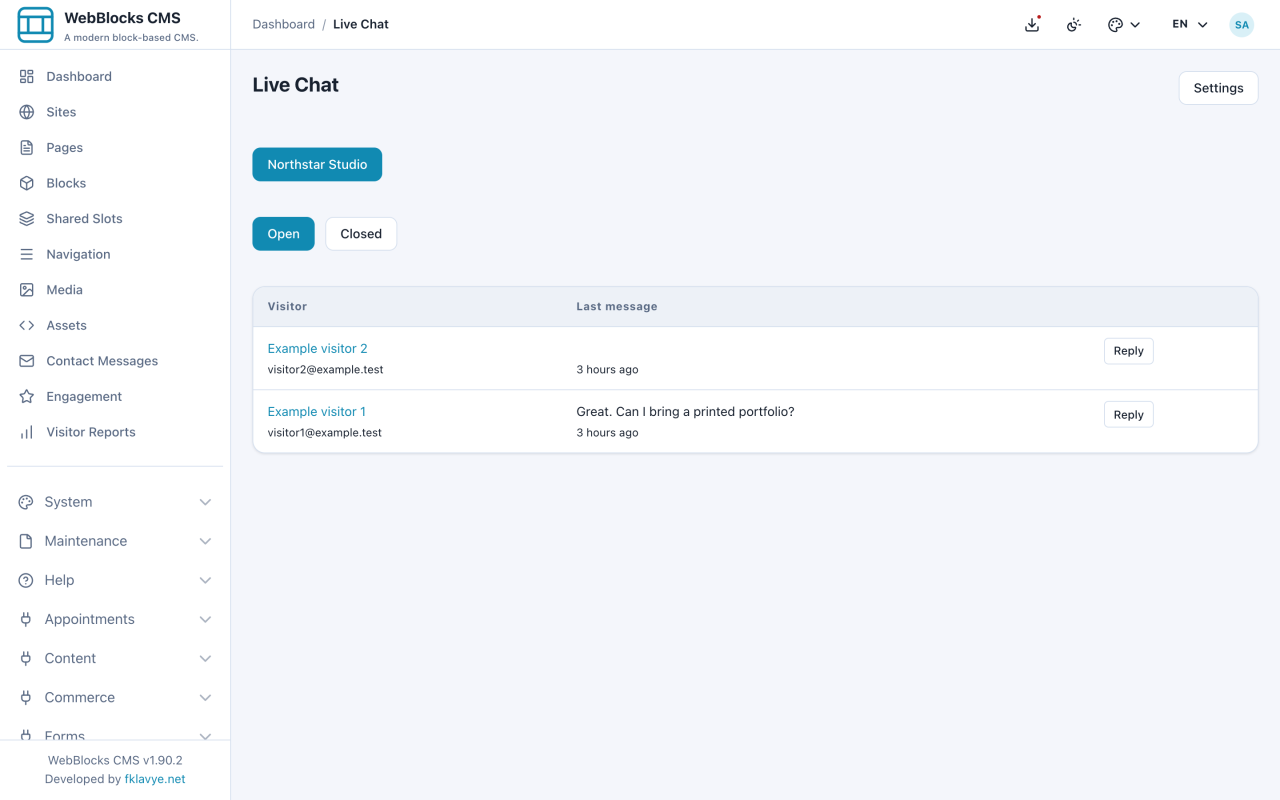Switch to the Closed chats tab
Viewport: 1280px width, 800px height.
click(361, 234)
